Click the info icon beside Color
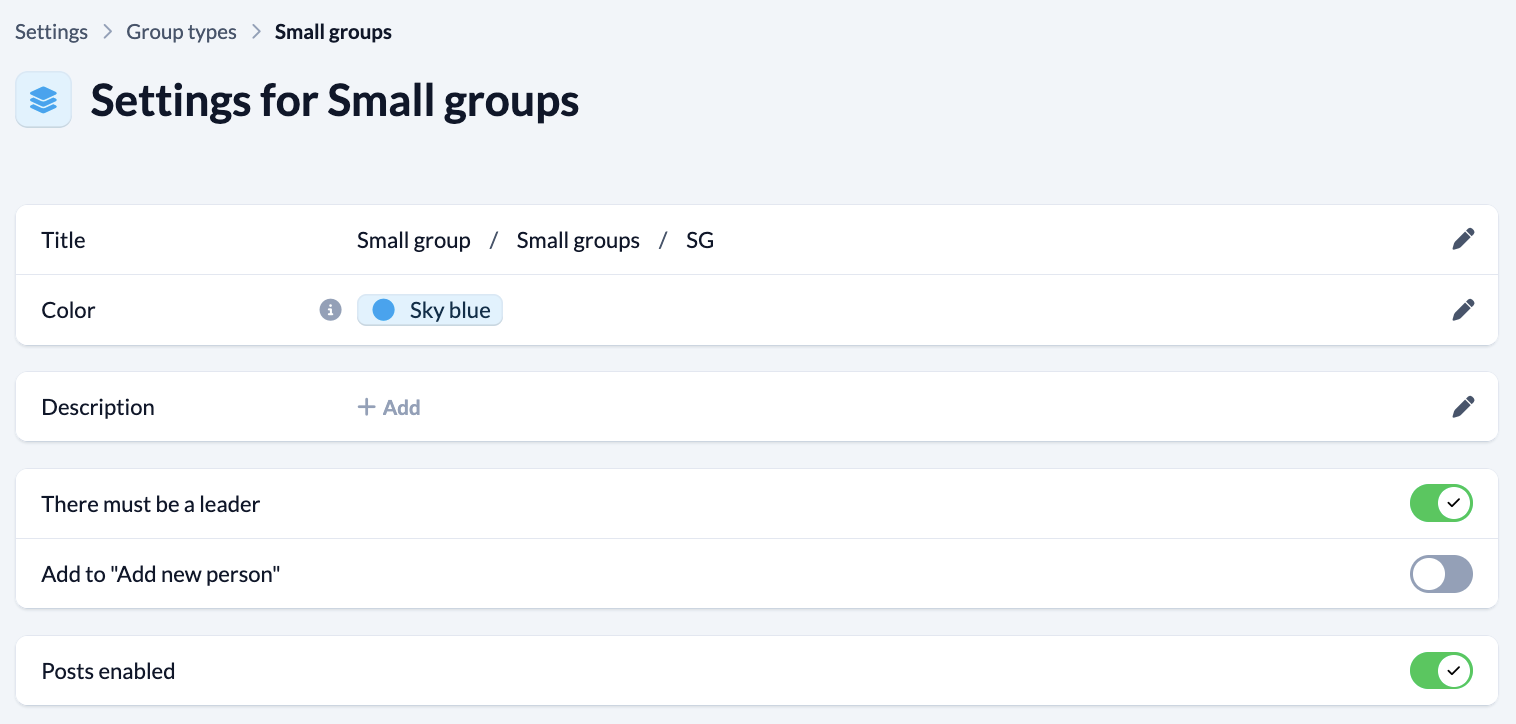The height and width of the screenshot is (724, 1516). click(331, 310)
